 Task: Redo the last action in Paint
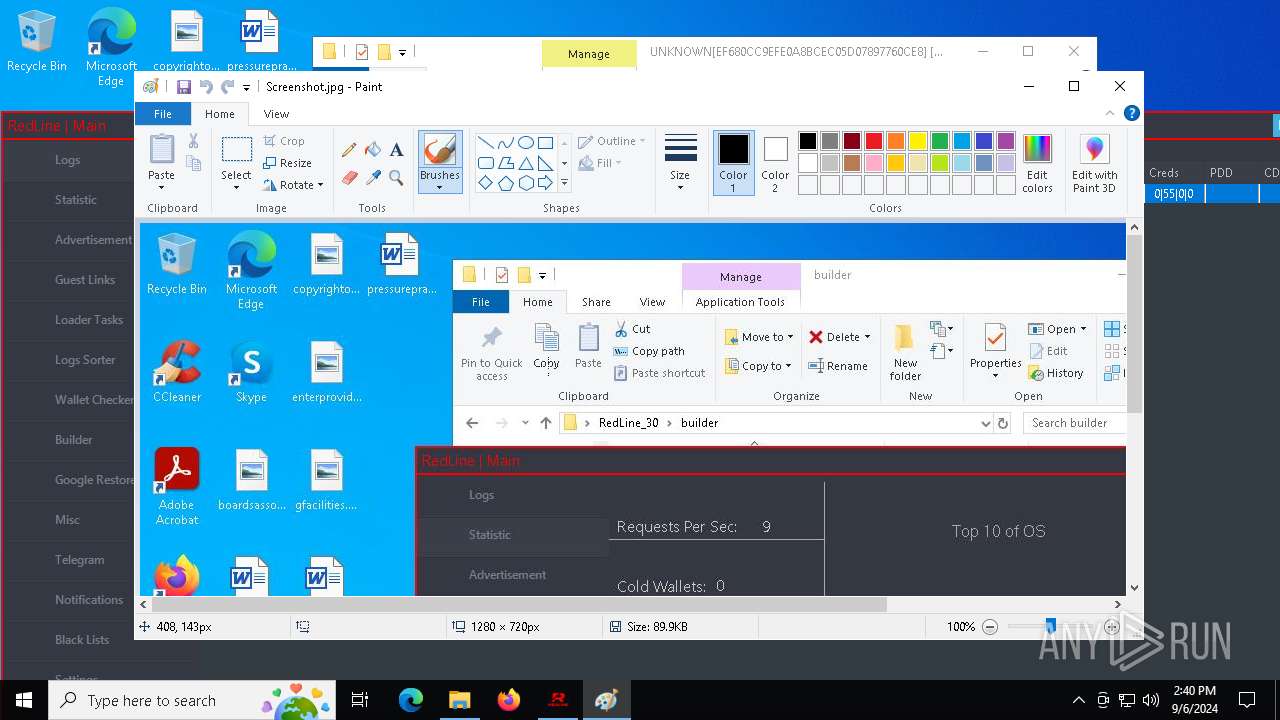pos(228,87)
